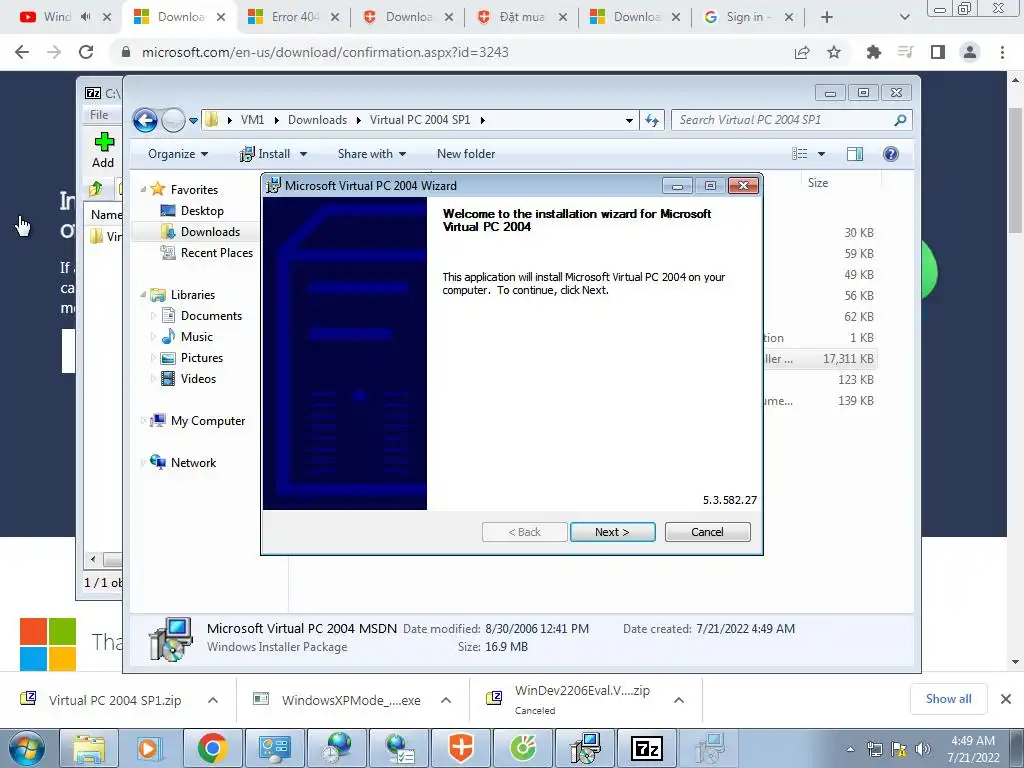This screenshot has height=768, width=1024.
Task: Toggle the Chrome side panel icon
Action: tap(938, 52)
